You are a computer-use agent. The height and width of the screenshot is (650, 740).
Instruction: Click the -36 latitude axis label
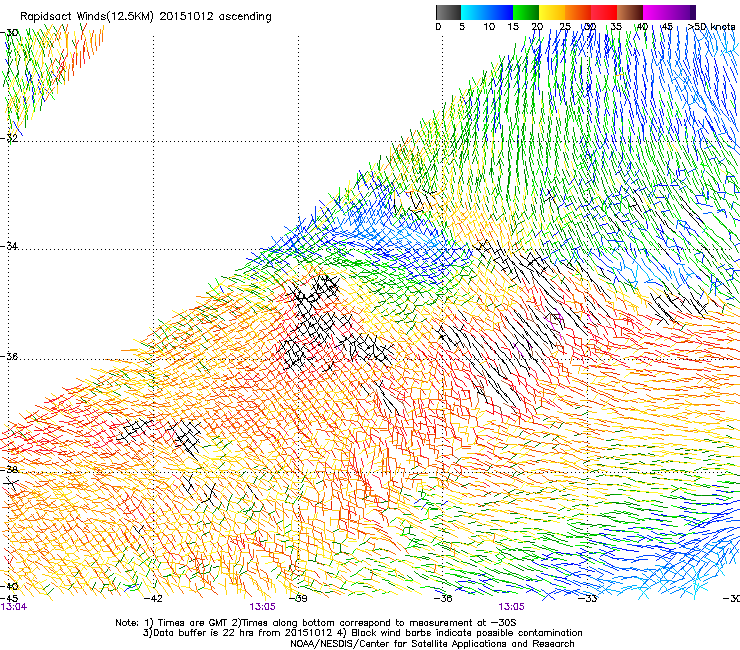(9, 356)
